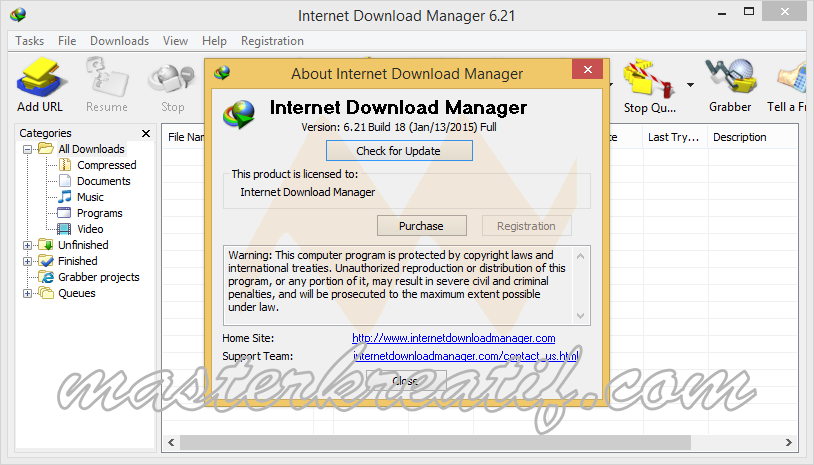Viewport: 814px width, 465px height.
Task: Click the Finished checkmark folder icon
Action: (x=46, y=261)
